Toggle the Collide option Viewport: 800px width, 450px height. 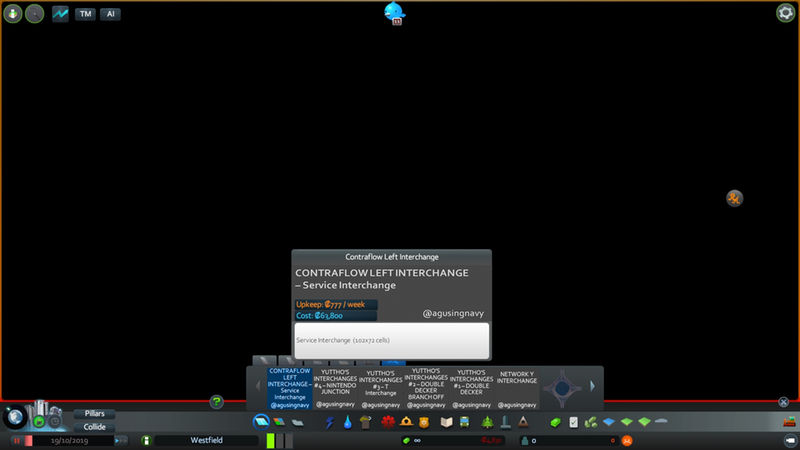coord(95,427)
